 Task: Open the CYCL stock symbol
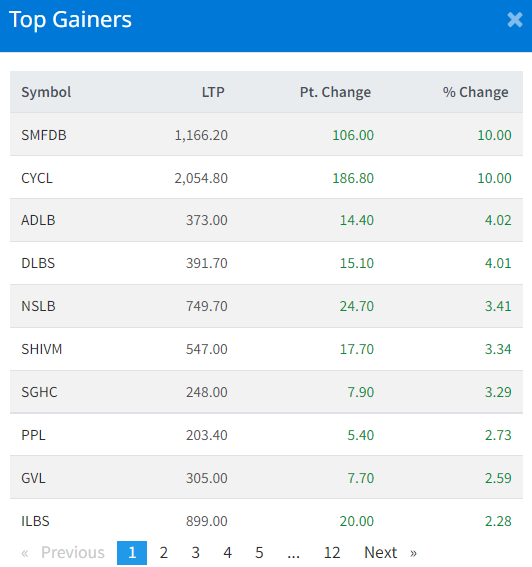37,178
